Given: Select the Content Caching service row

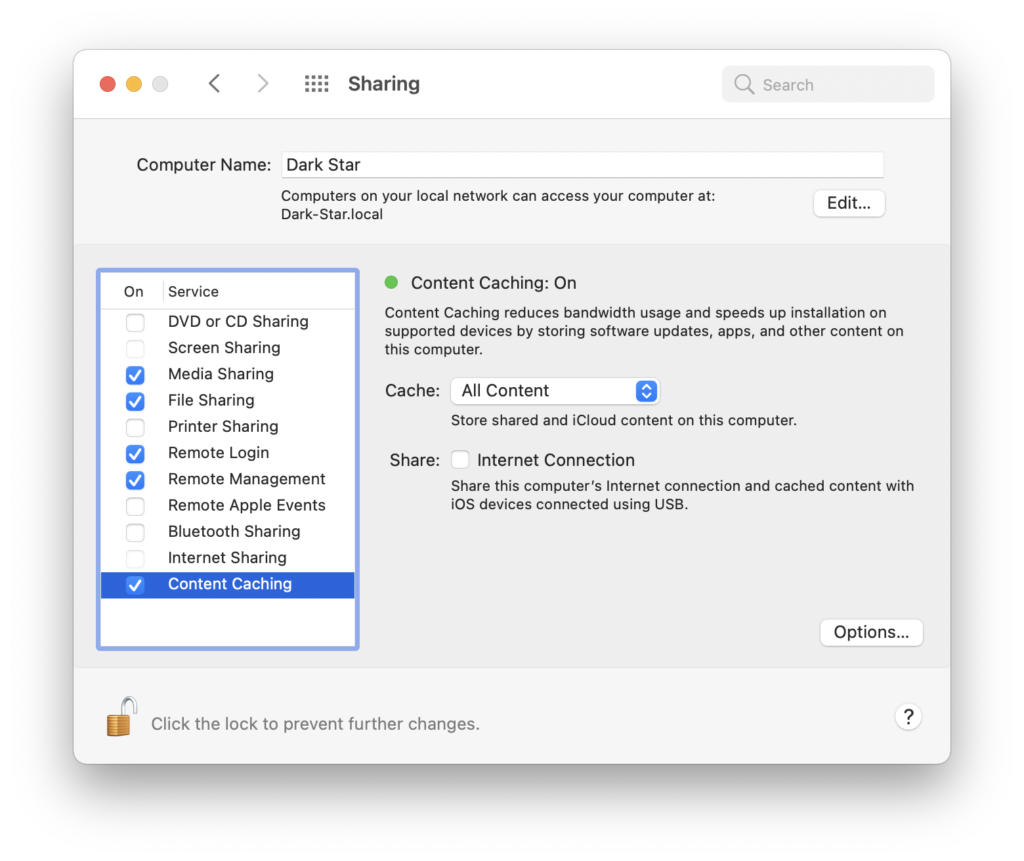Looking at the screenshot, I should click(227, 585).
